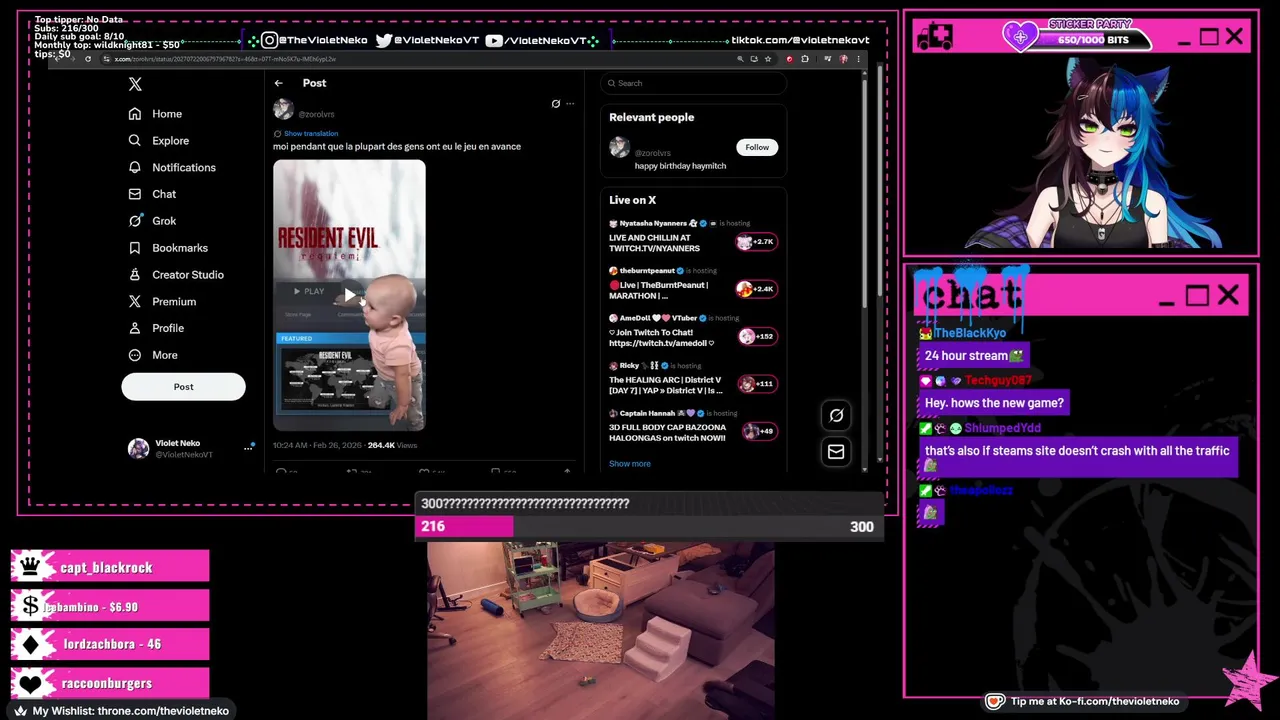Click the browser address bar URL
Image resolution: width=1280 pixels, height=720 pixels.
tap(225, 59)
